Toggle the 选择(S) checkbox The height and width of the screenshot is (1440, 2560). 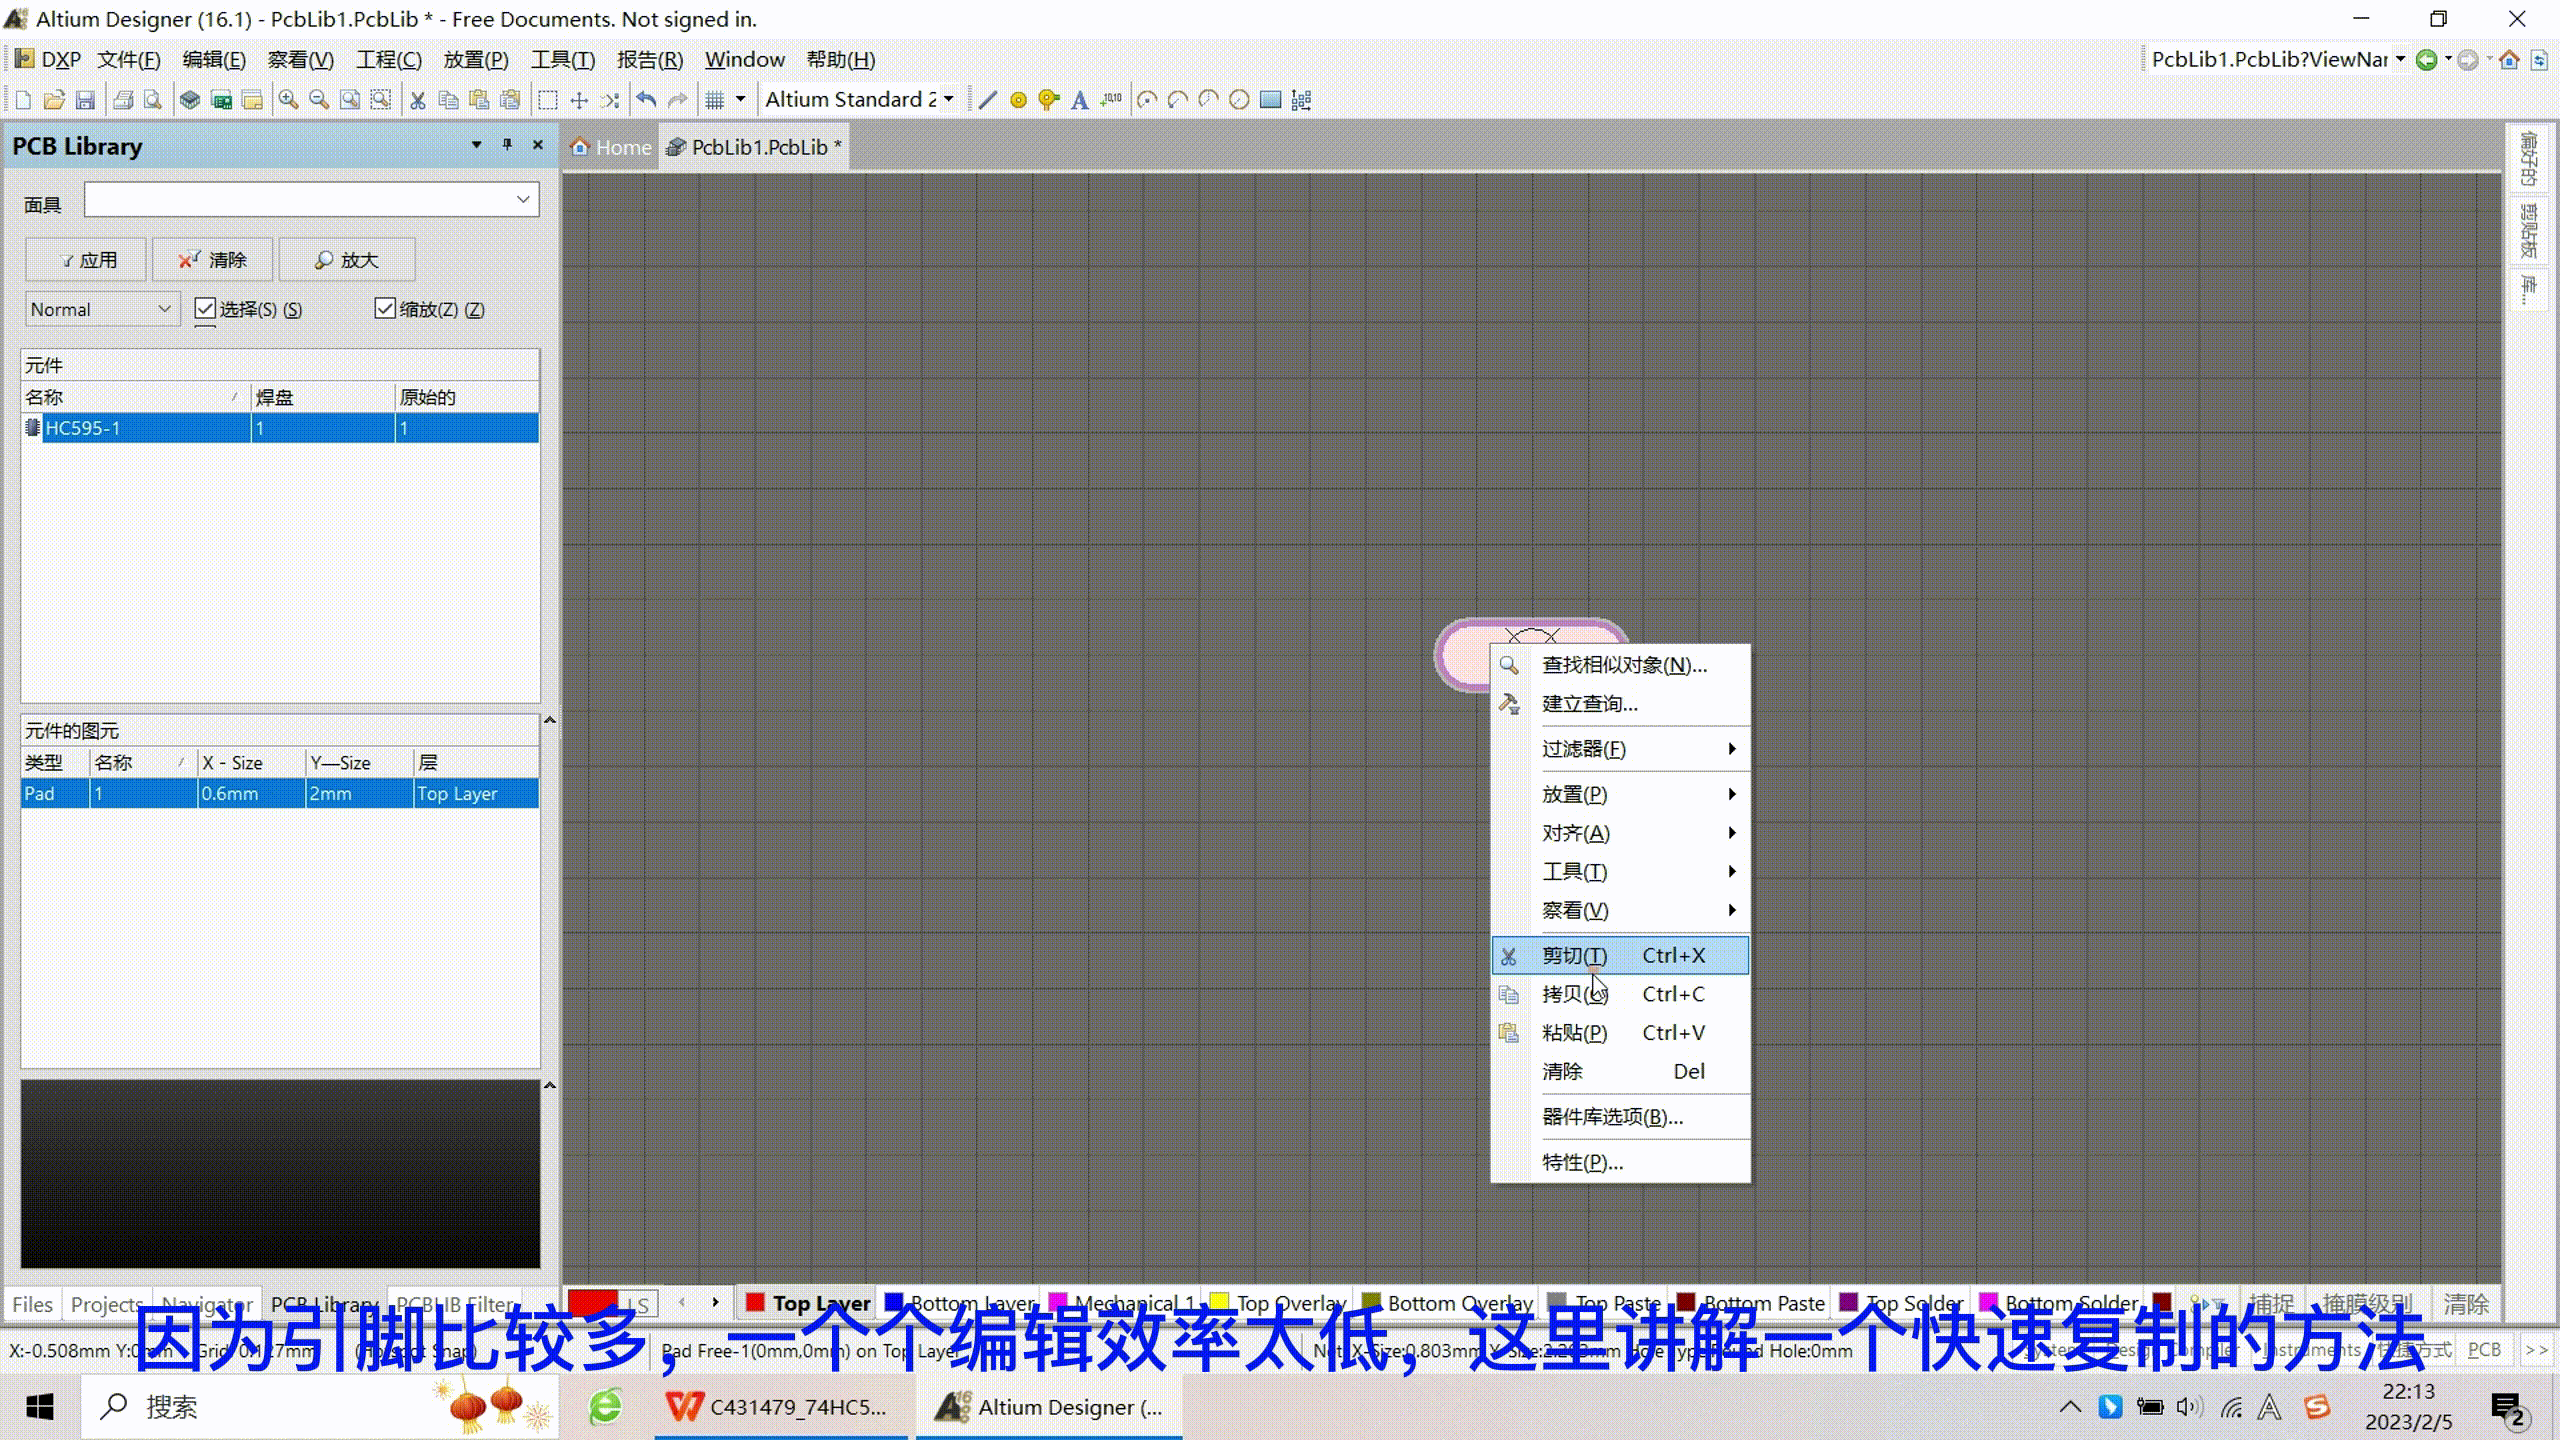(205, 309)
